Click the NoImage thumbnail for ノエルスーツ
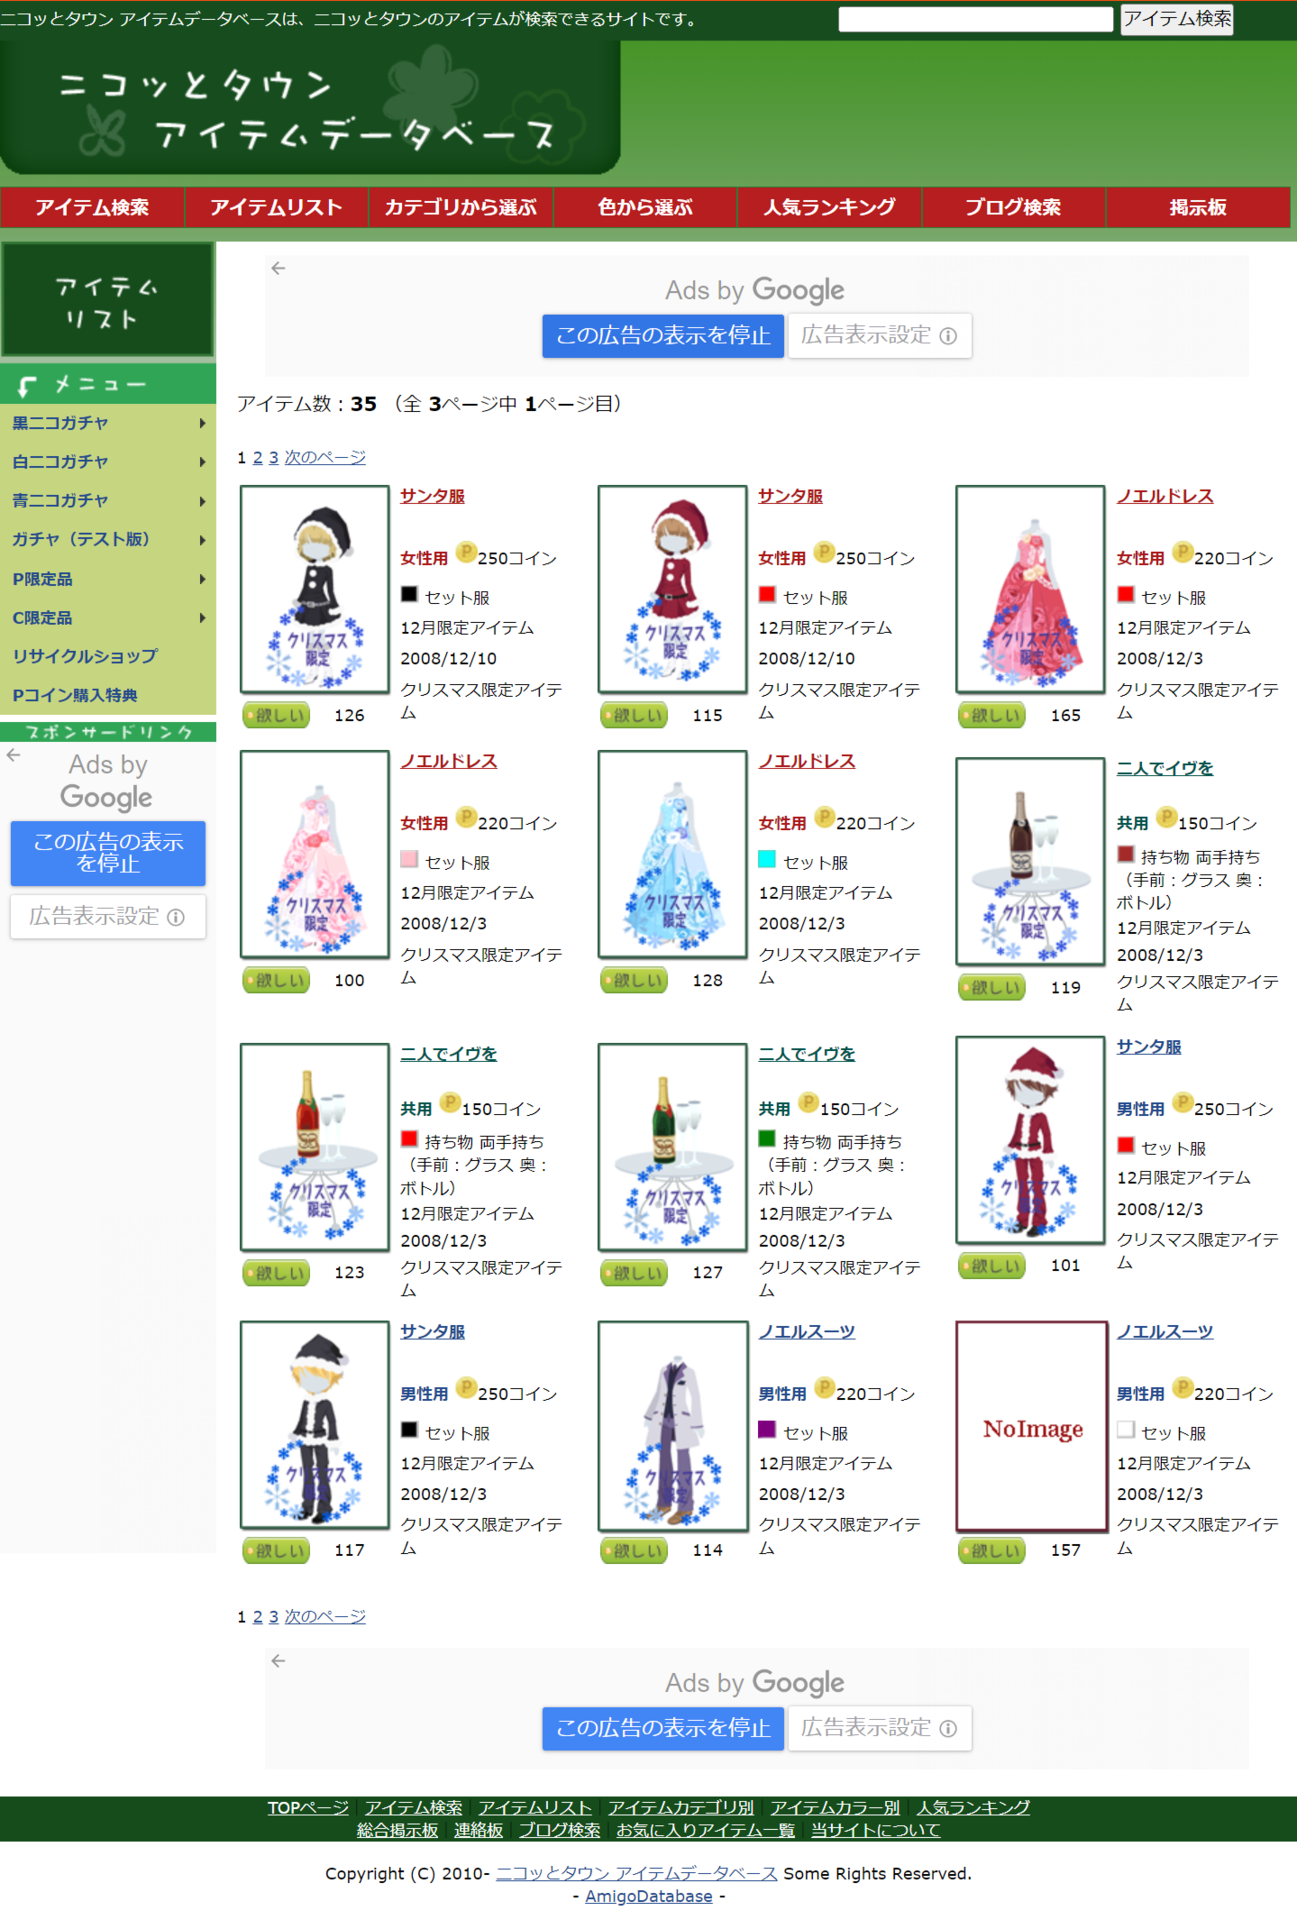The width and height of the screenshot is (1297, 1920). 1031,1427
